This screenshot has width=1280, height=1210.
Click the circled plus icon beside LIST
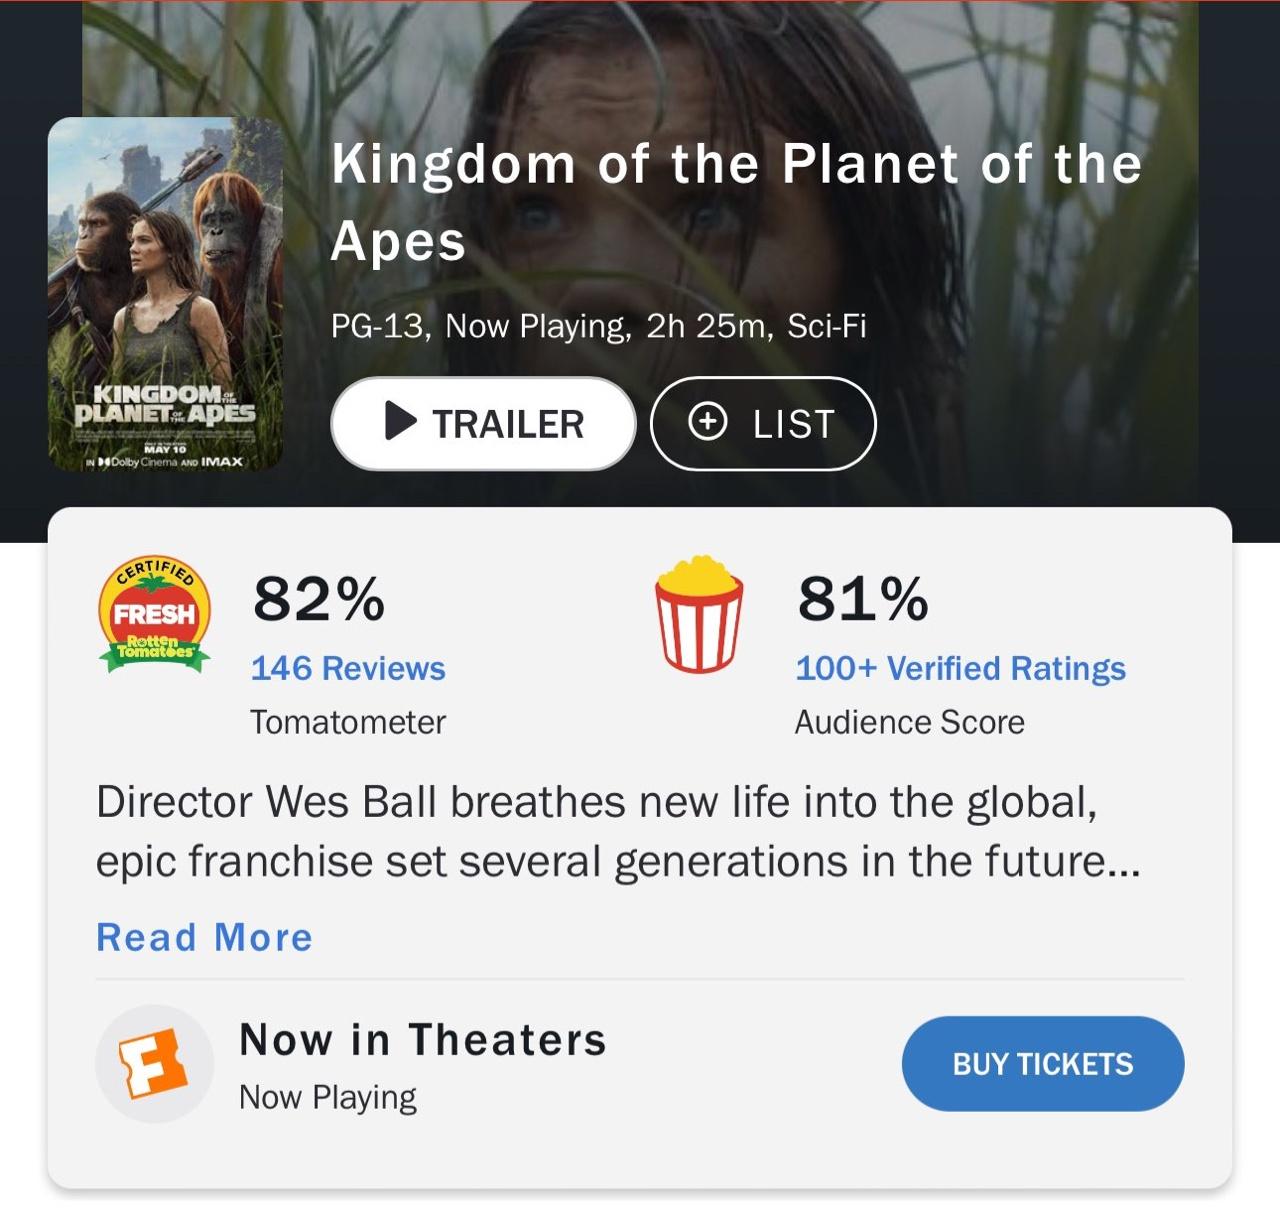[x=708, y=422]
